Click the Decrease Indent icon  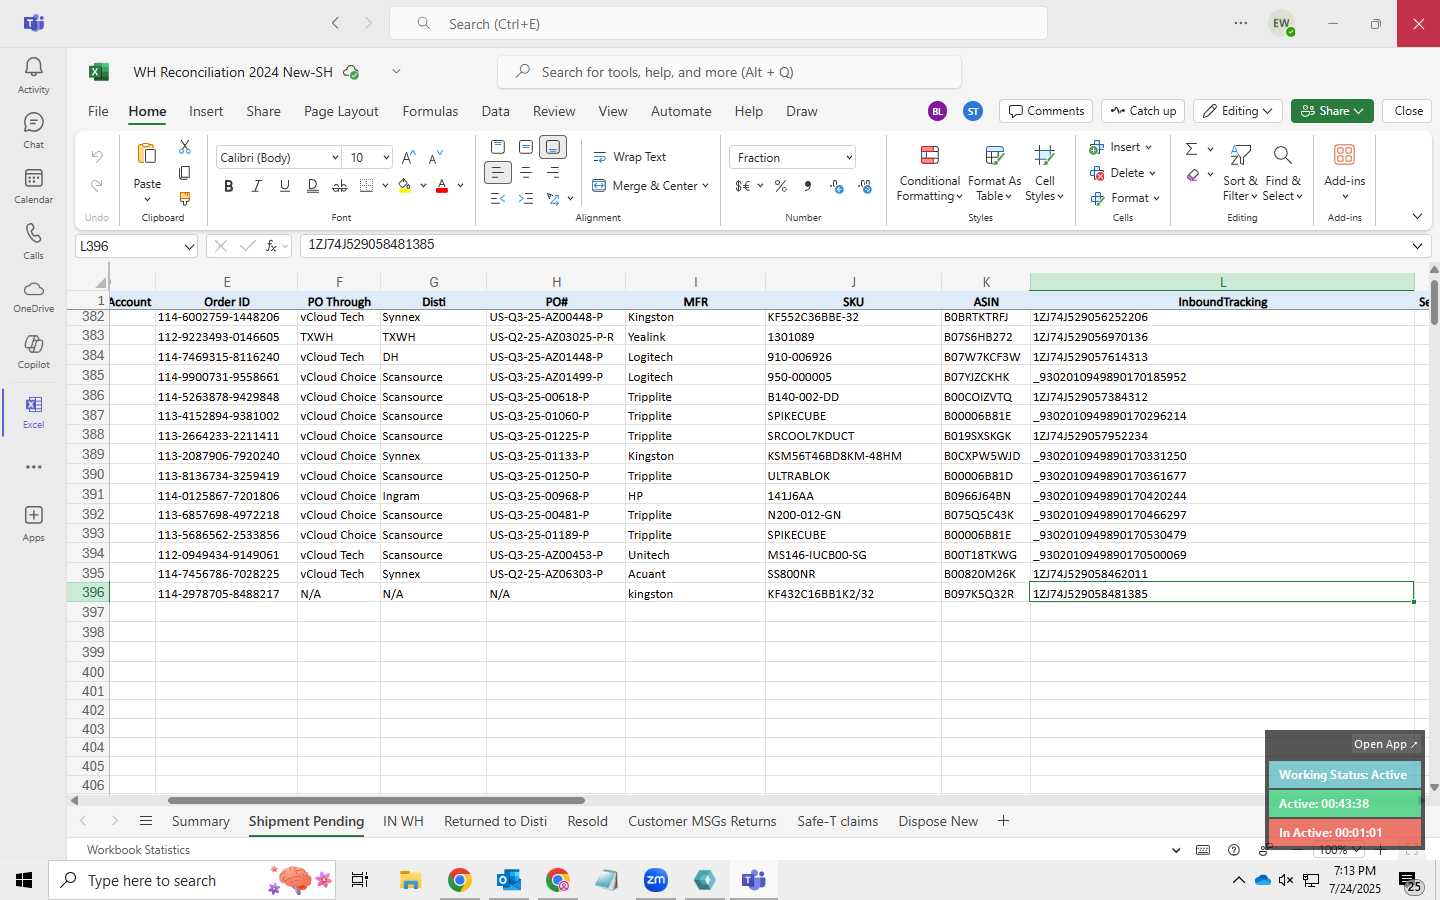(498, 198)
